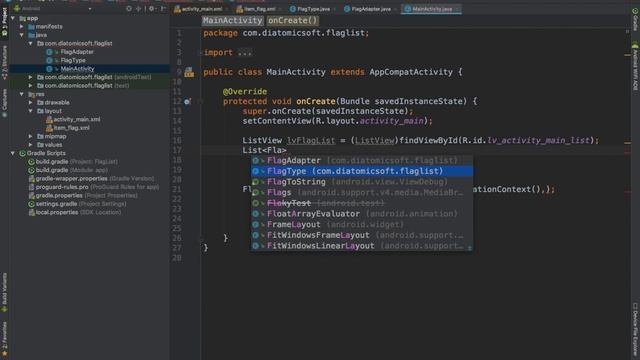
Task: Open the Android WiFi ADB side panel
Action: point(635,67)
